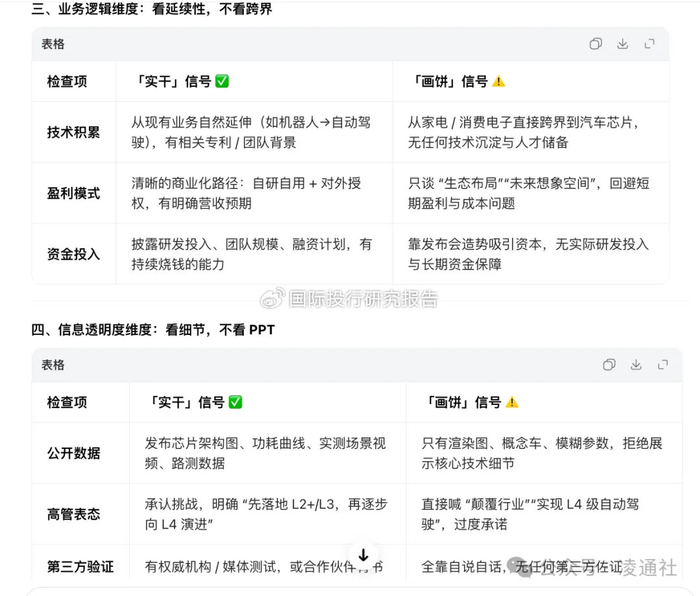This screenshot has width=700, height=596.
Task: Expand the first table to fullscreen
Action: [x=650, y=44]
